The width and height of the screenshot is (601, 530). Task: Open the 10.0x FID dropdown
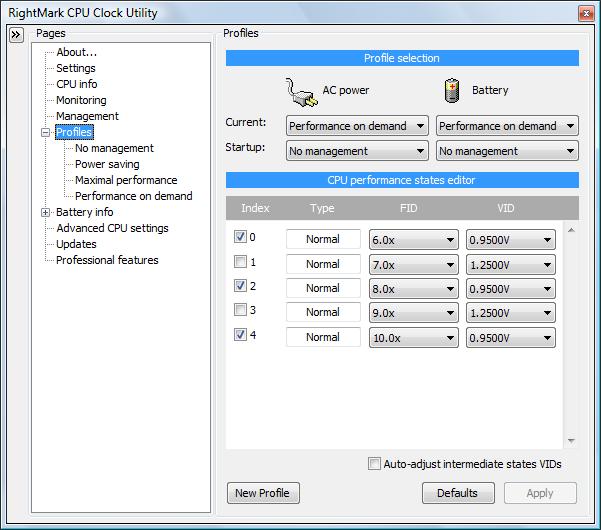click(414, 338)
